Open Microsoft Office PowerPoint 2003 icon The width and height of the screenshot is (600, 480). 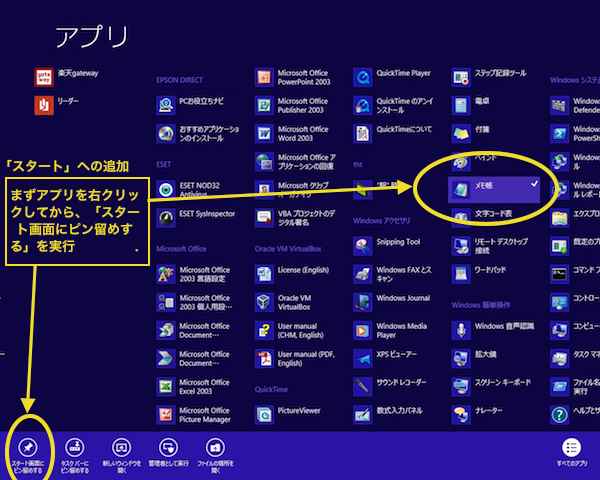264,77
